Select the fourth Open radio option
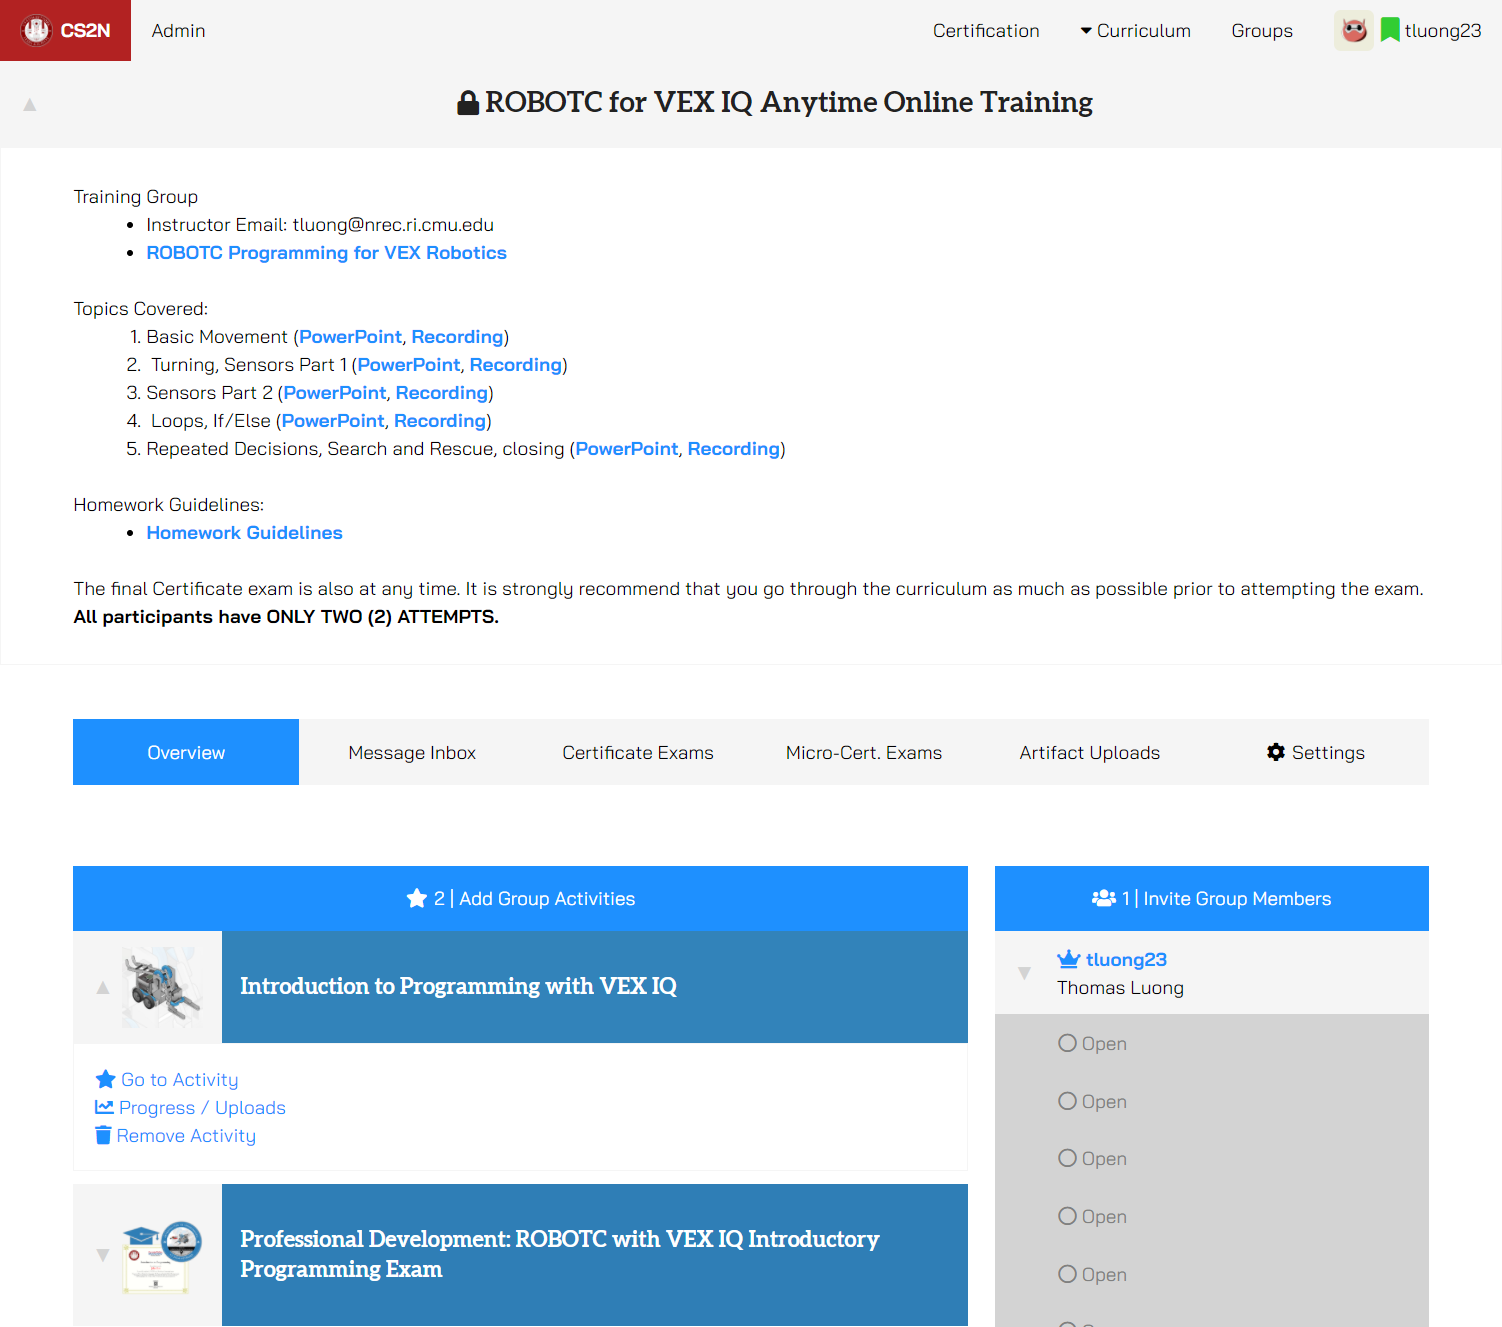1502x1327 pixels. point(1068,1216)
